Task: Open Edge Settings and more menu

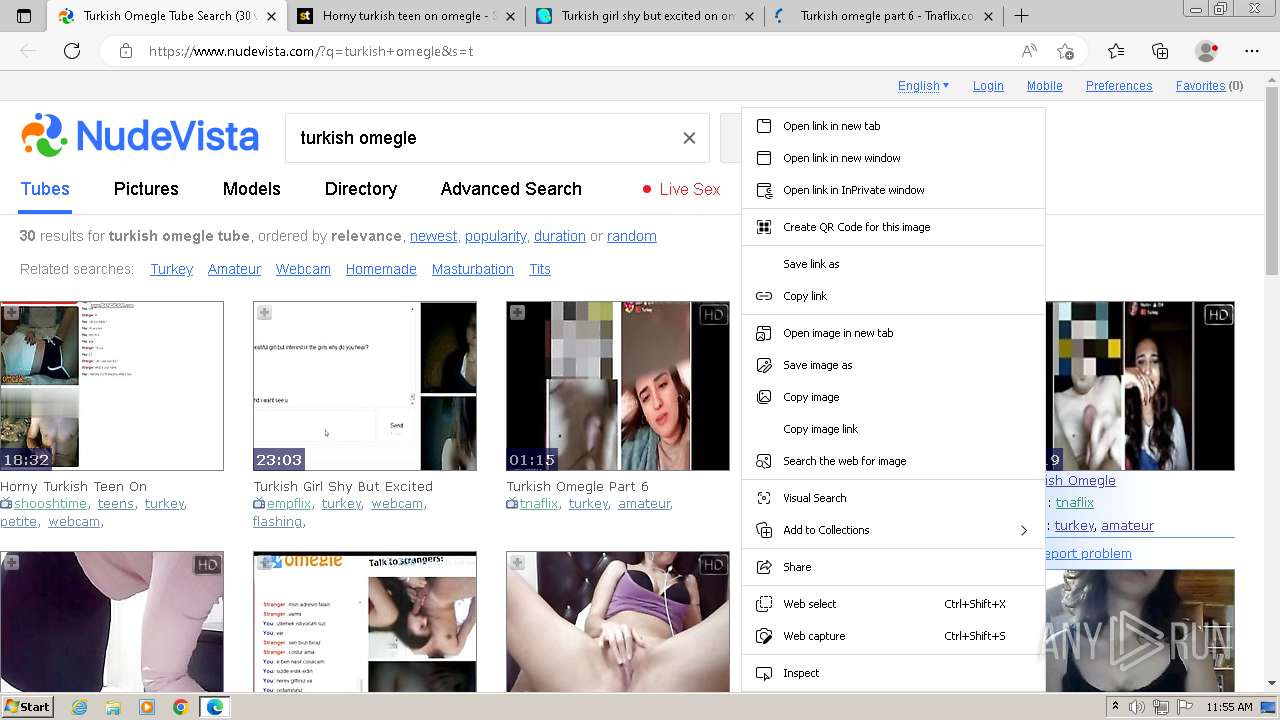Action: 1252,51
